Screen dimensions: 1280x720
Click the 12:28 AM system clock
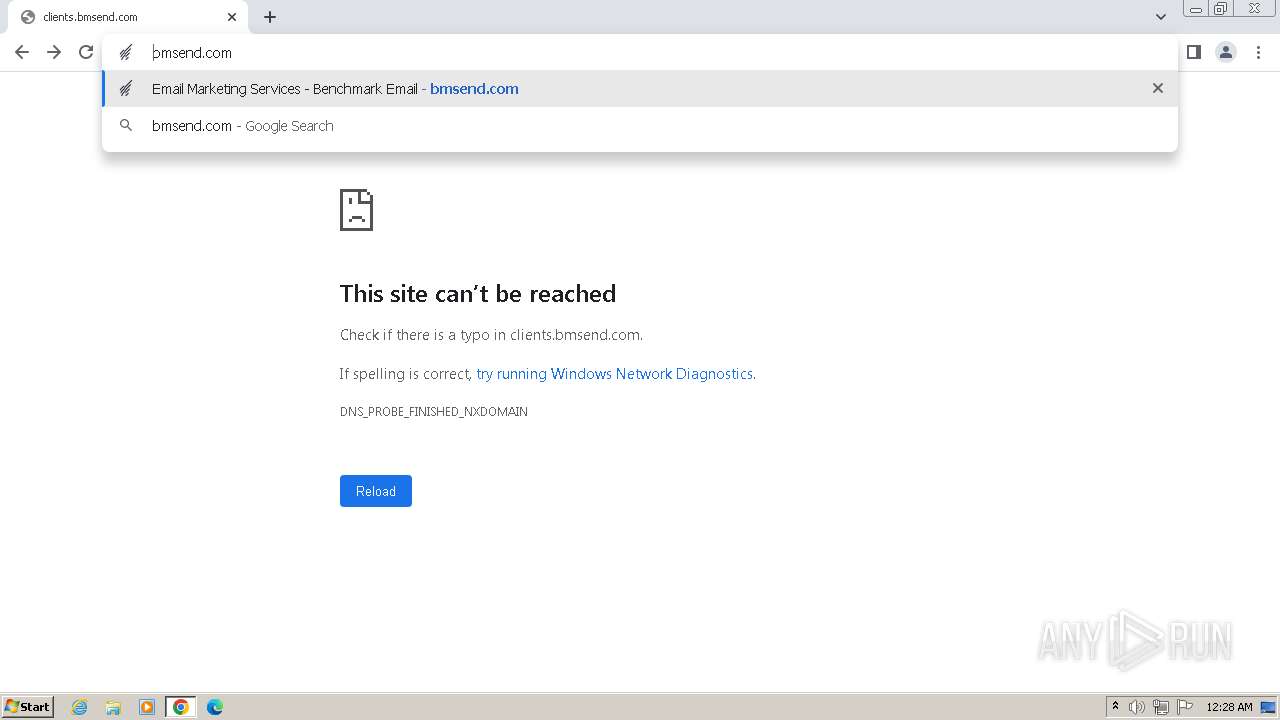[1229, 707]
